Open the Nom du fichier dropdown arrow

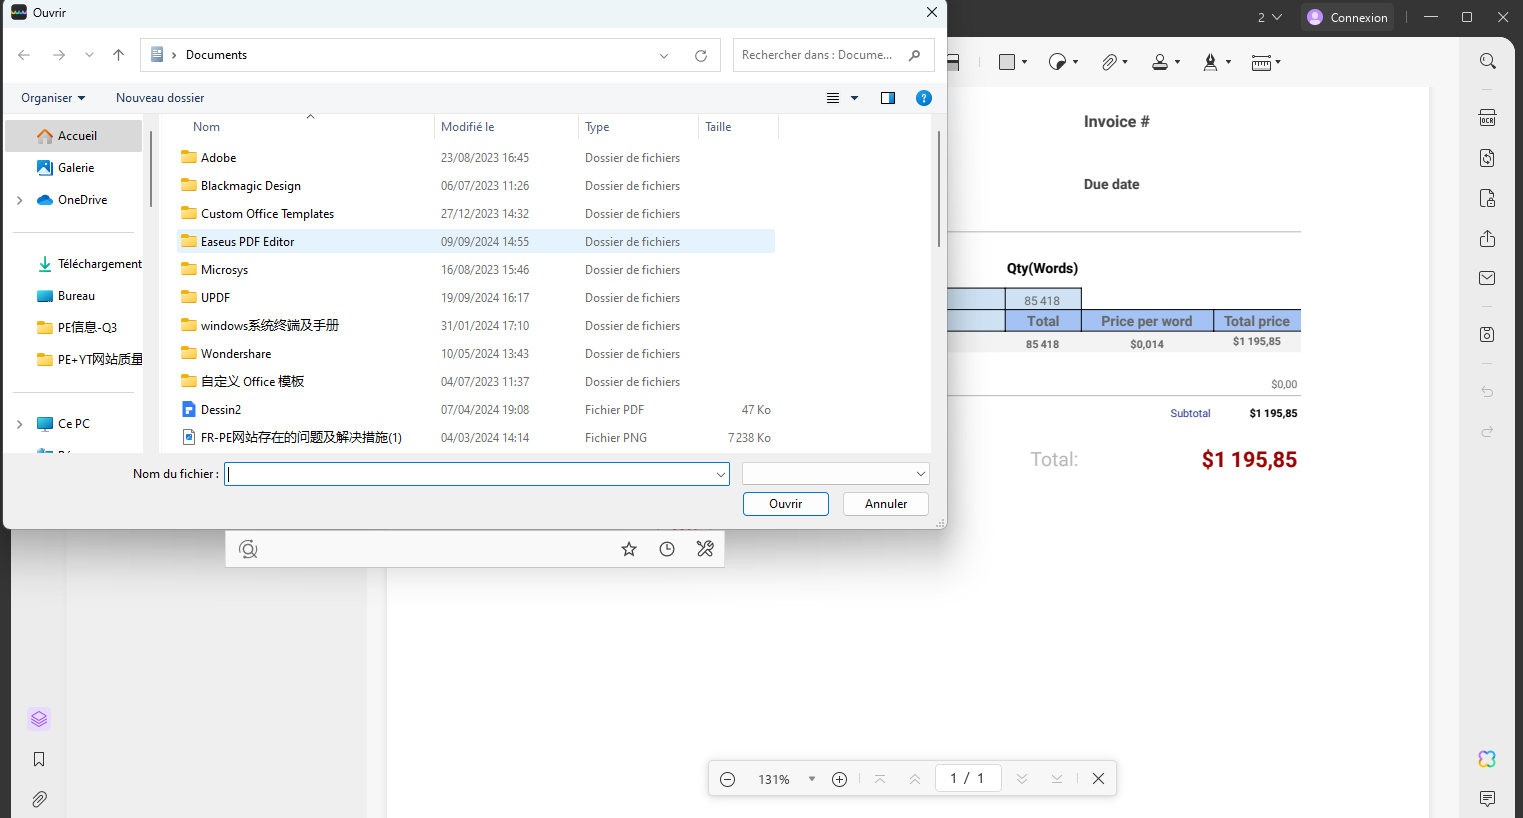721,474
